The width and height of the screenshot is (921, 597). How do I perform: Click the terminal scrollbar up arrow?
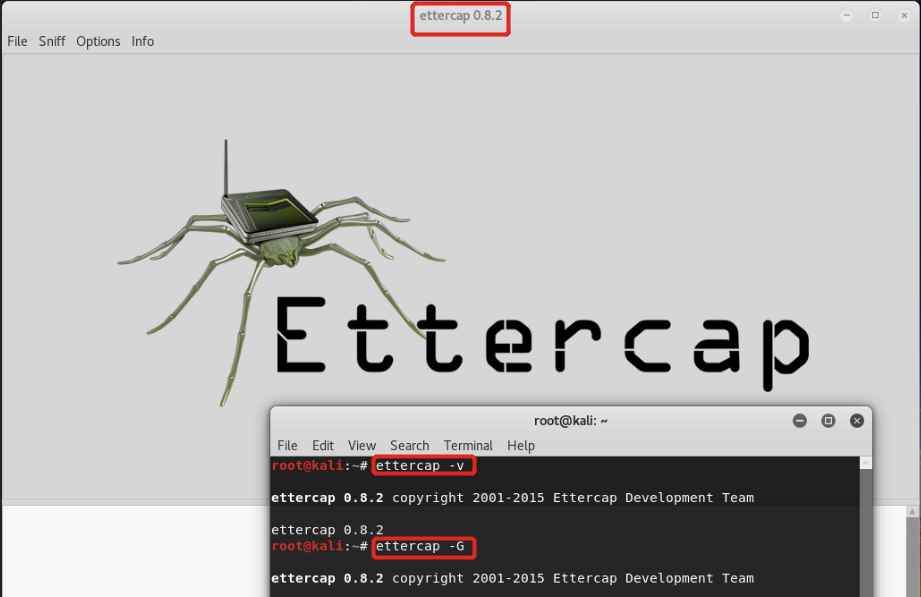click(866, 463)
